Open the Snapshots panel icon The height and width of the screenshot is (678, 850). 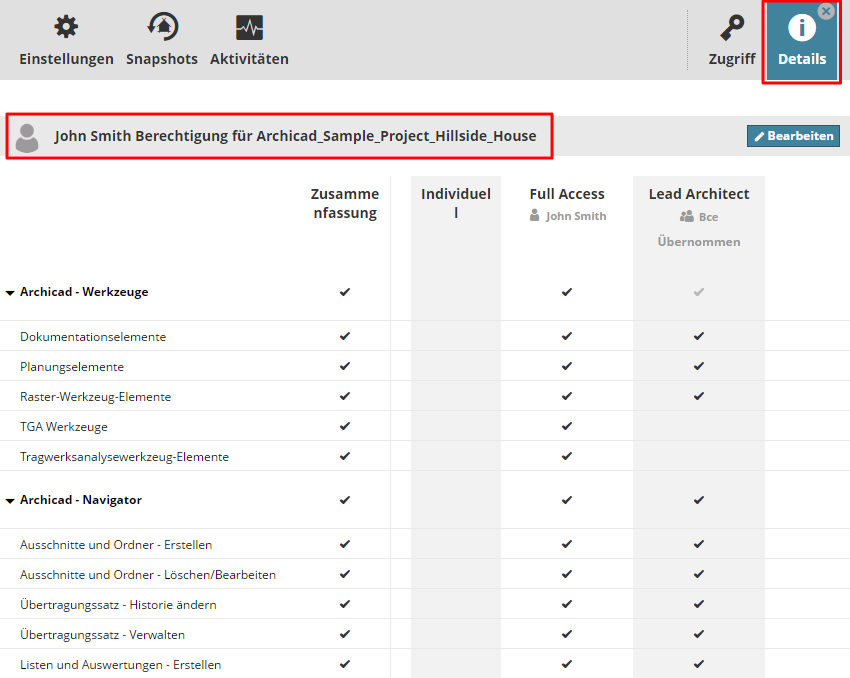tap(162, 27)
